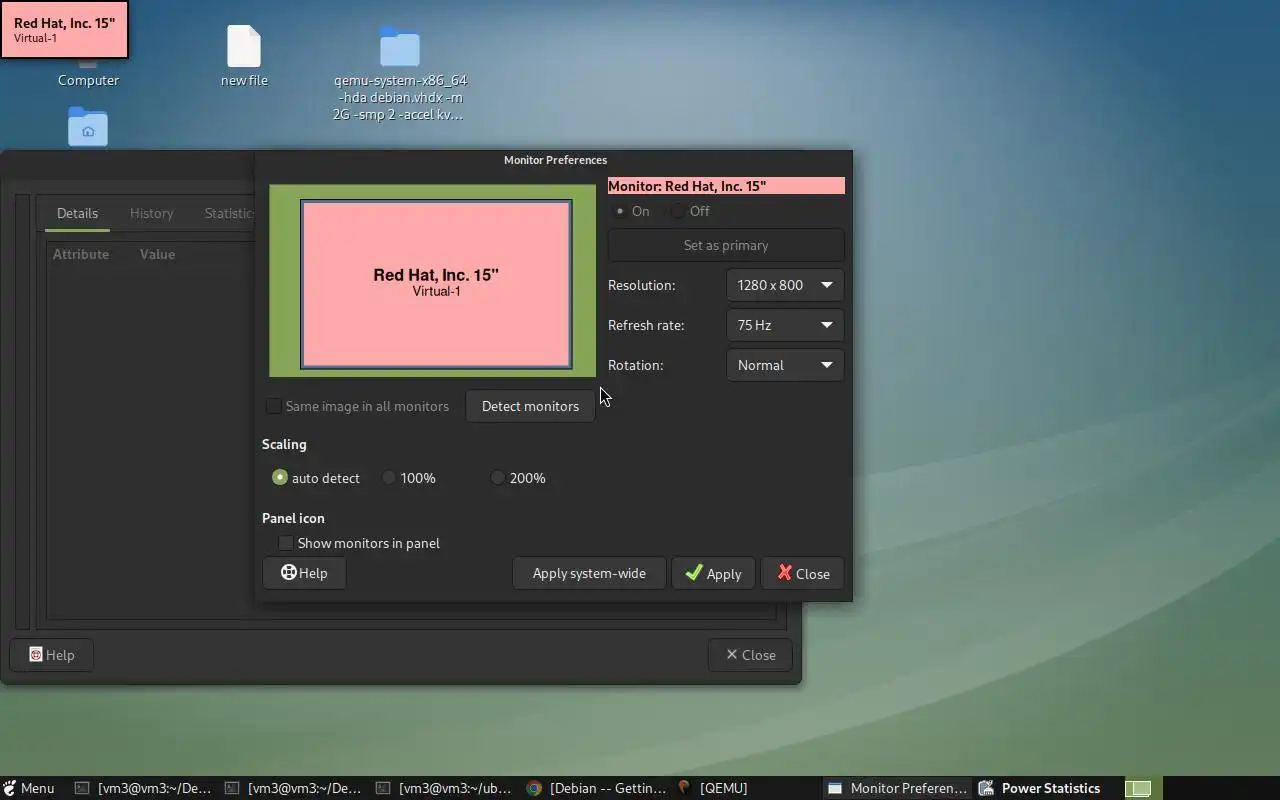Activate the Monitor Preferences taskbar entry
Image resolution: width=1280 pixels, height=800 pixels.
[897, 788]
